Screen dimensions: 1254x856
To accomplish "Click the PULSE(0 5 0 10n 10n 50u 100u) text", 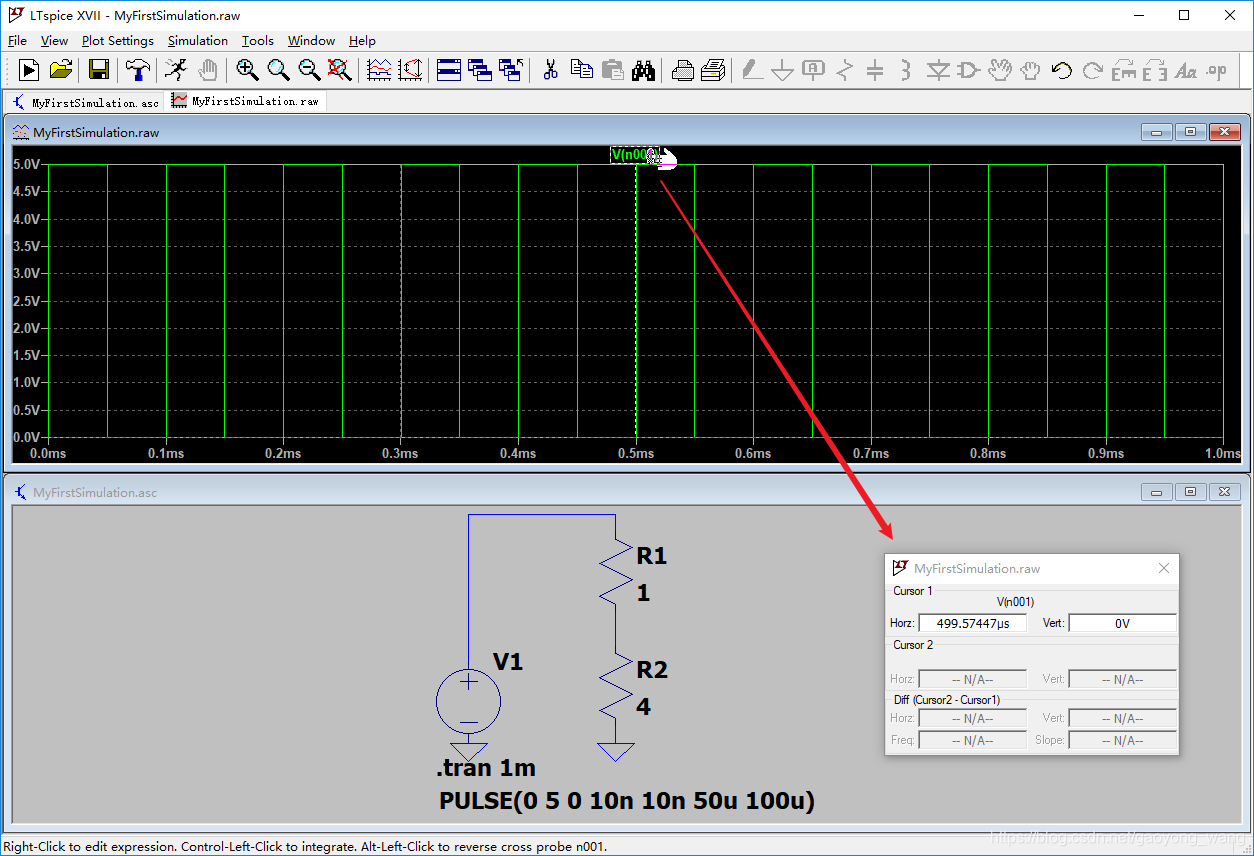I will click(x=627, y=801).
